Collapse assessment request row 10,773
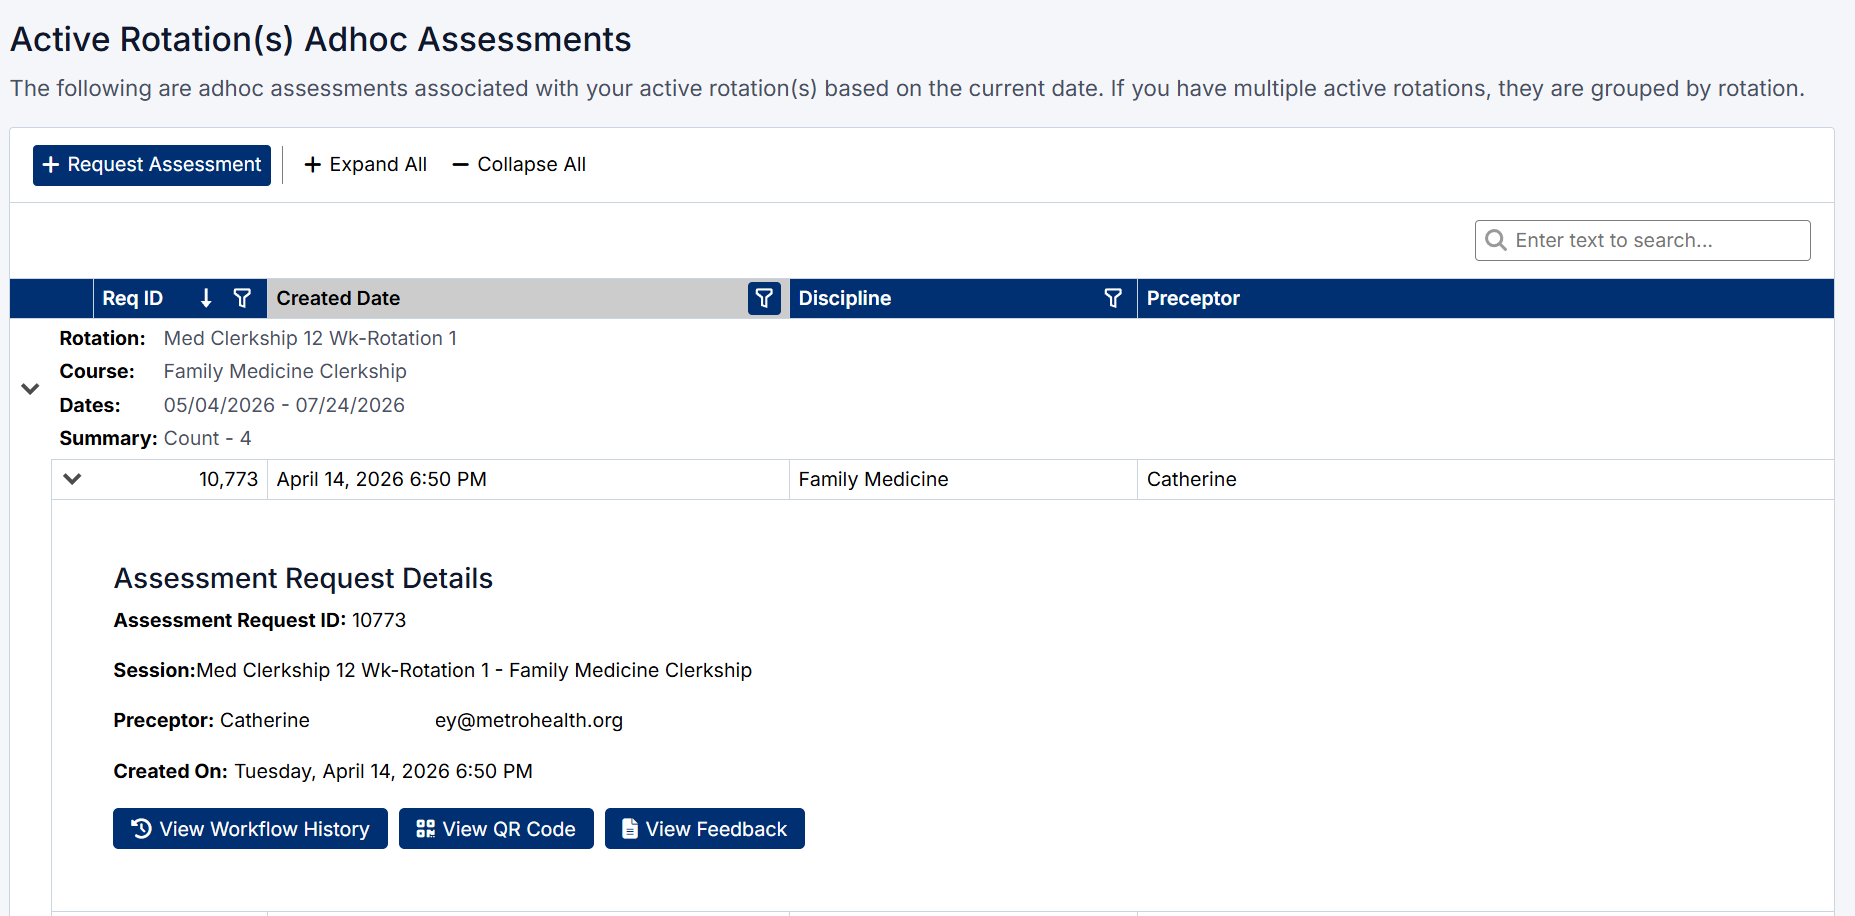This screenshot has height=916, width=1855. pos(71,479)
